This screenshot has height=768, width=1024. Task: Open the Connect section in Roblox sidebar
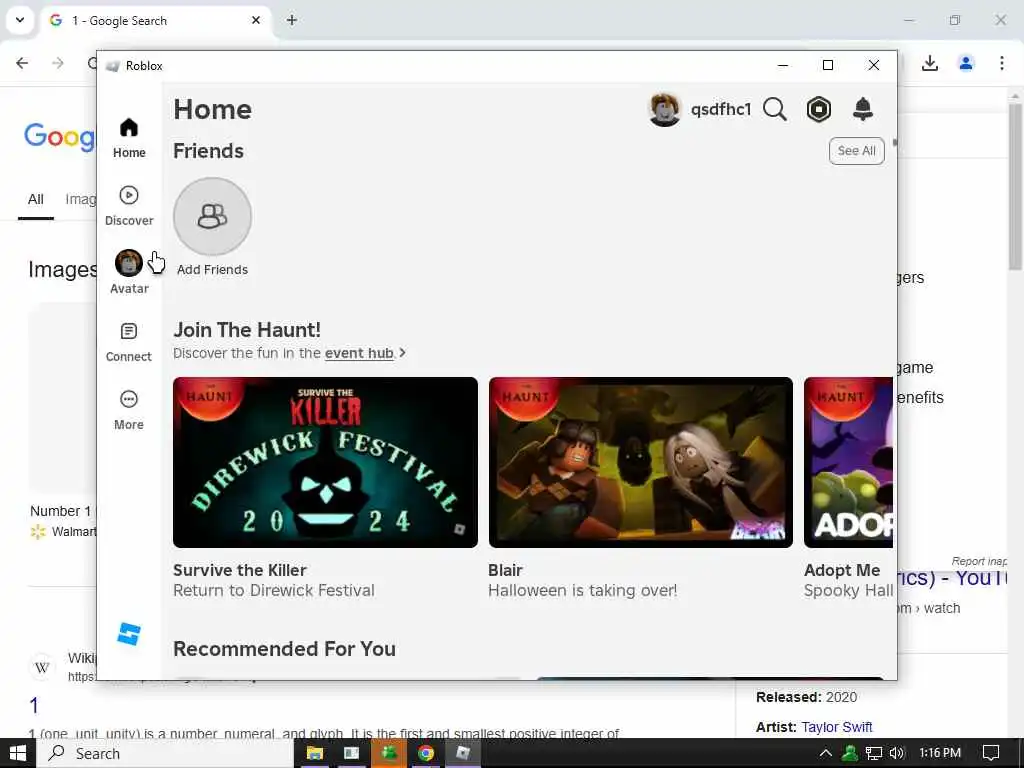pos(129,342)
